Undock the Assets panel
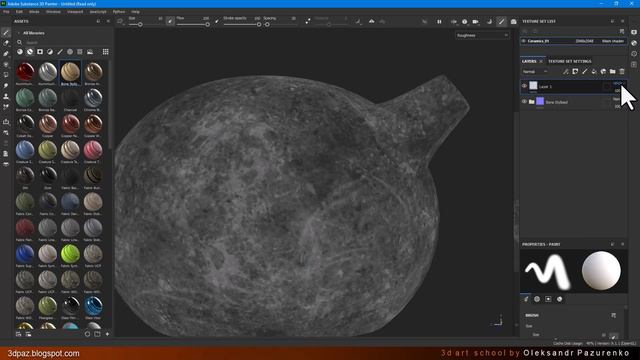This screenshot has height=360, width=640. 98,21
